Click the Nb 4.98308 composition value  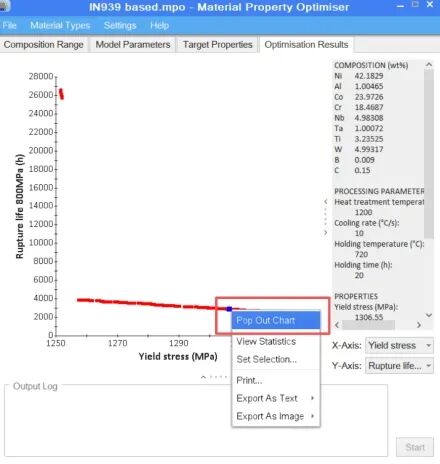coord(369,118)
